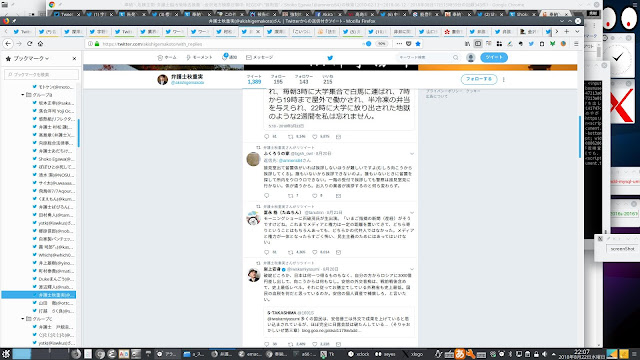
Task: Open the Firefox hamburger menu
Action: click(576, 44)
